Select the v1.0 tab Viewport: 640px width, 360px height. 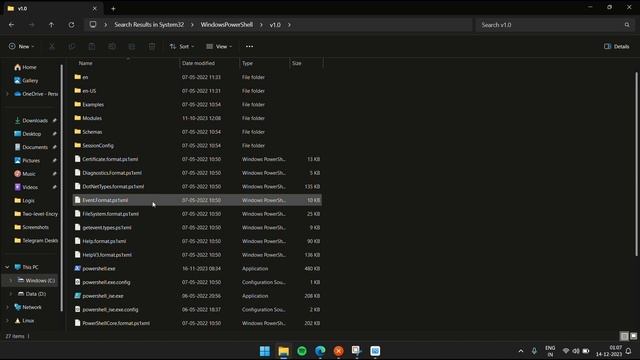tap(53, 9)
